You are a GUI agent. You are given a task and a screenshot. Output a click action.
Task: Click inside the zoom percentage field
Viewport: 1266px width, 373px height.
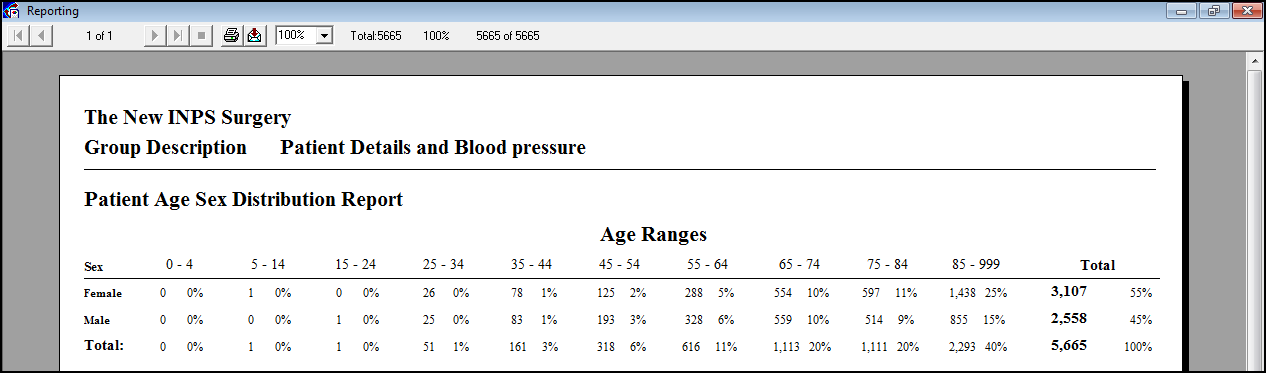click(296, 35)
